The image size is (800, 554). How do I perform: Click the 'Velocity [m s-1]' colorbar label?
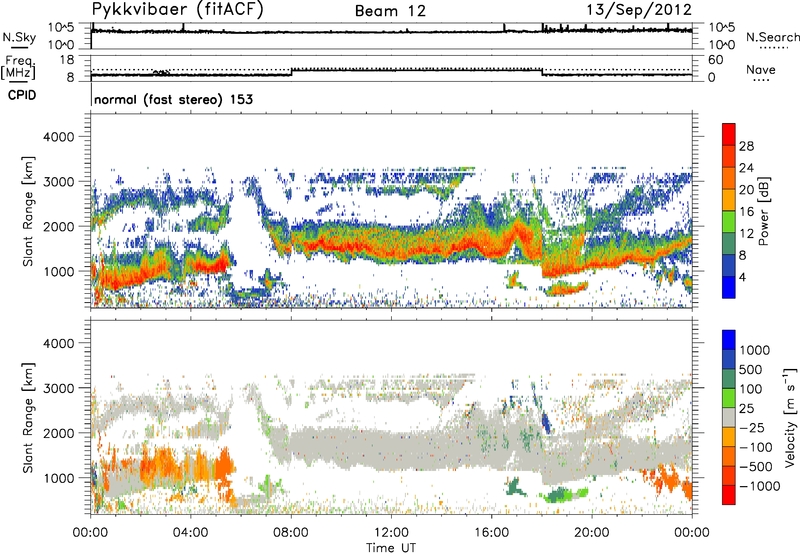790,417
